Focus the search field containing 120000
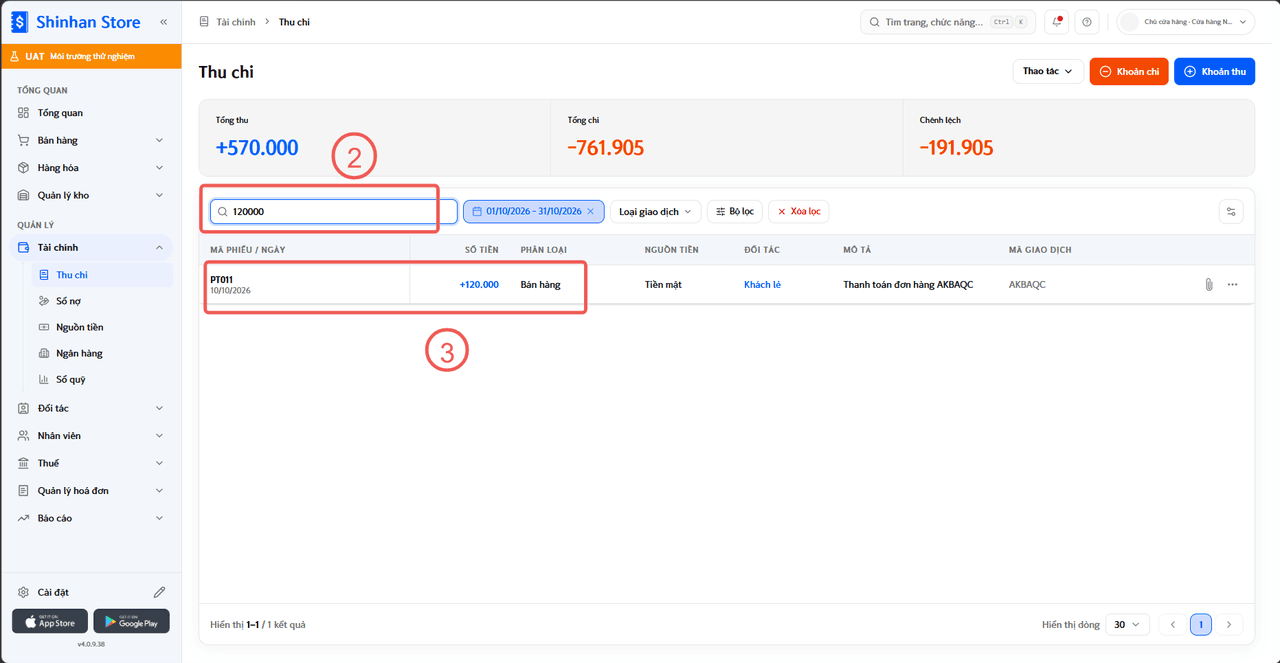1280x663 pixels. click(x=333, y=211)
